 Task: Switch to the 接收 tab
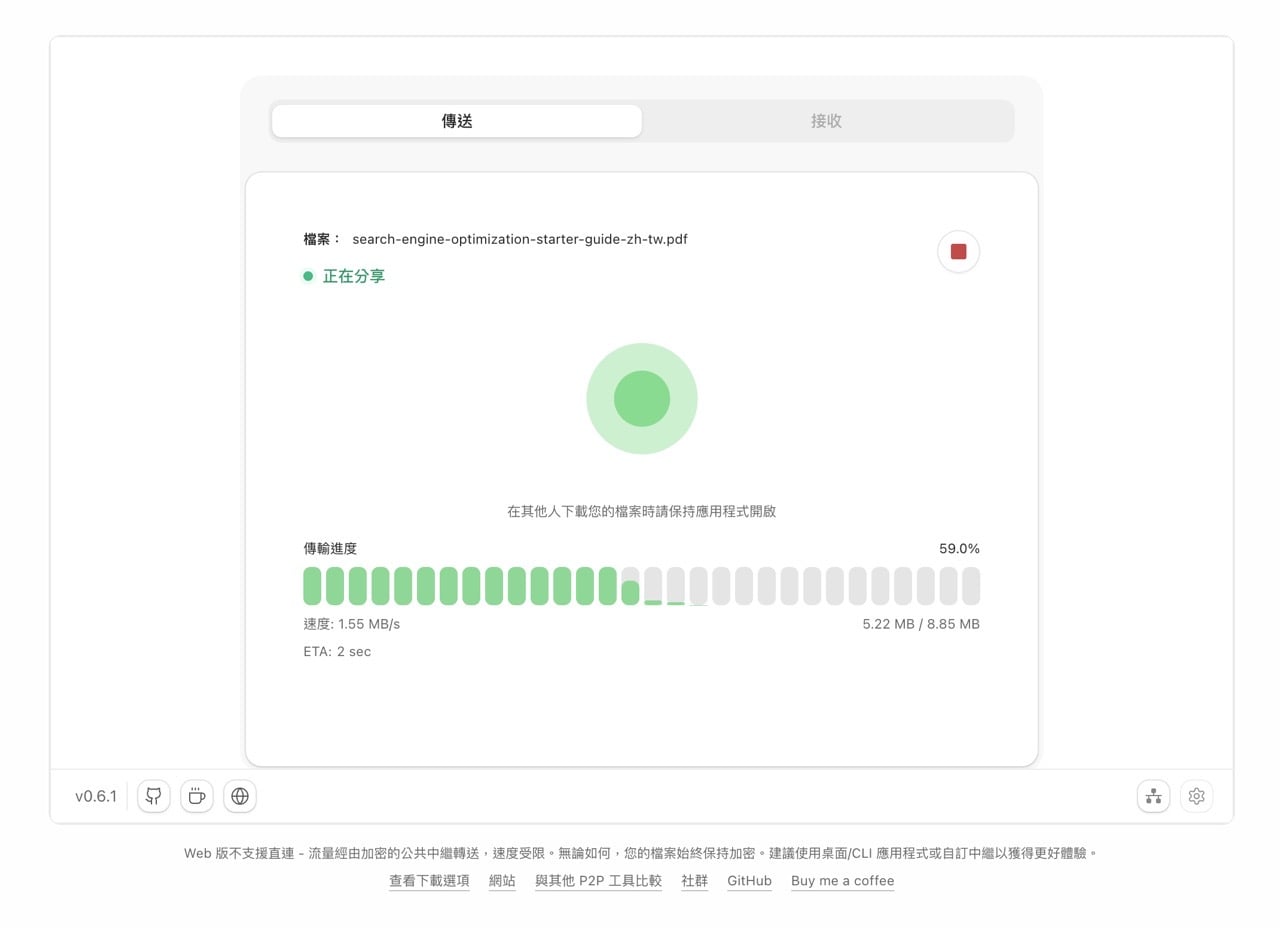click(826, 121)
